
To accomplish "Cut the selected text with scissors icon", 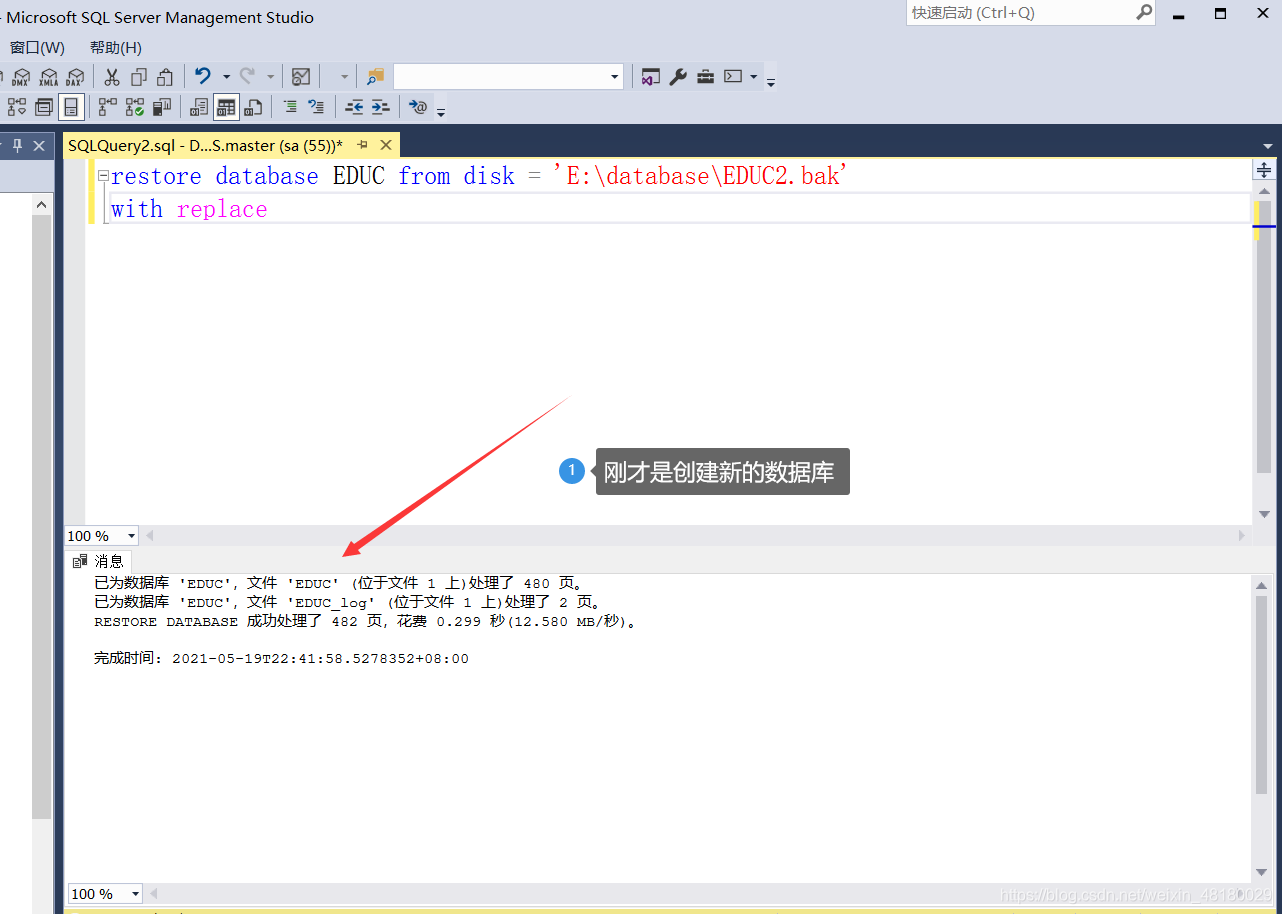I will [x=112, y=77].
